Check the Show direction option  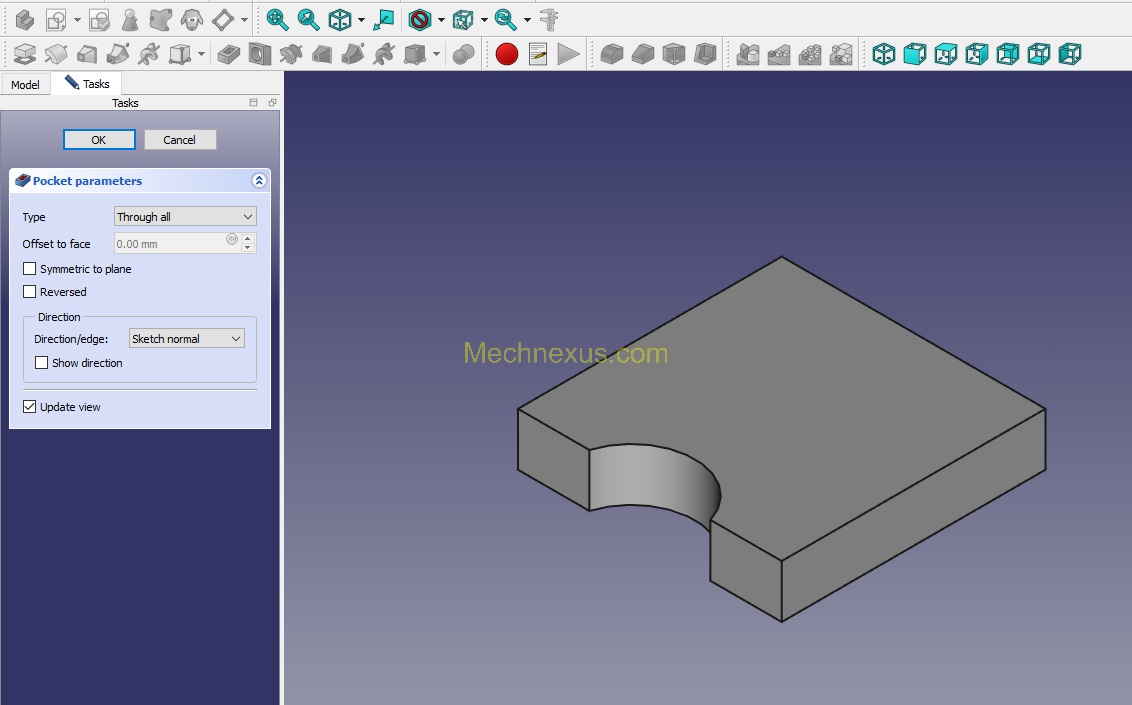point(42,362)
